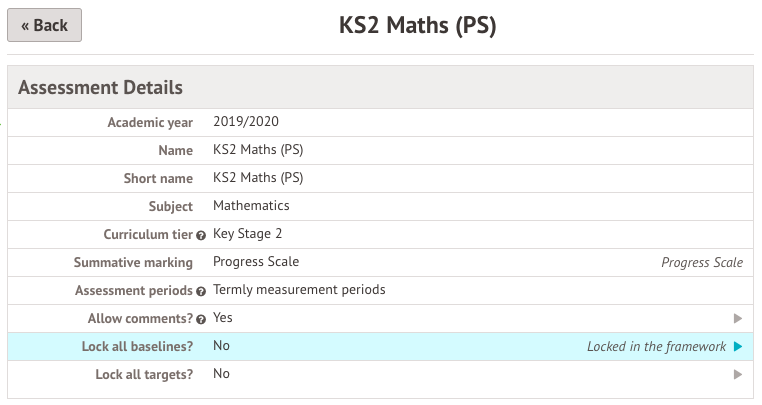762x405 pixels.
Task: Click the Back button
Action: (44, 26)
